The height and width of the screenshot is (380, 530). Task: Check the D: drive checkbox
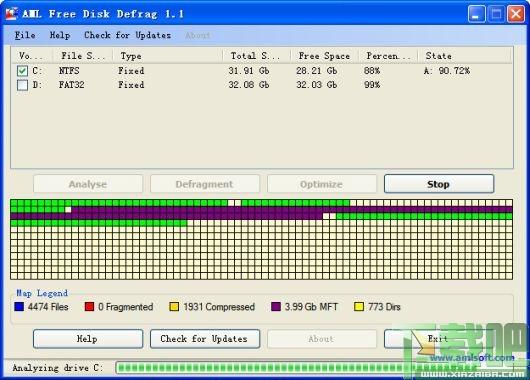point(22,85)
